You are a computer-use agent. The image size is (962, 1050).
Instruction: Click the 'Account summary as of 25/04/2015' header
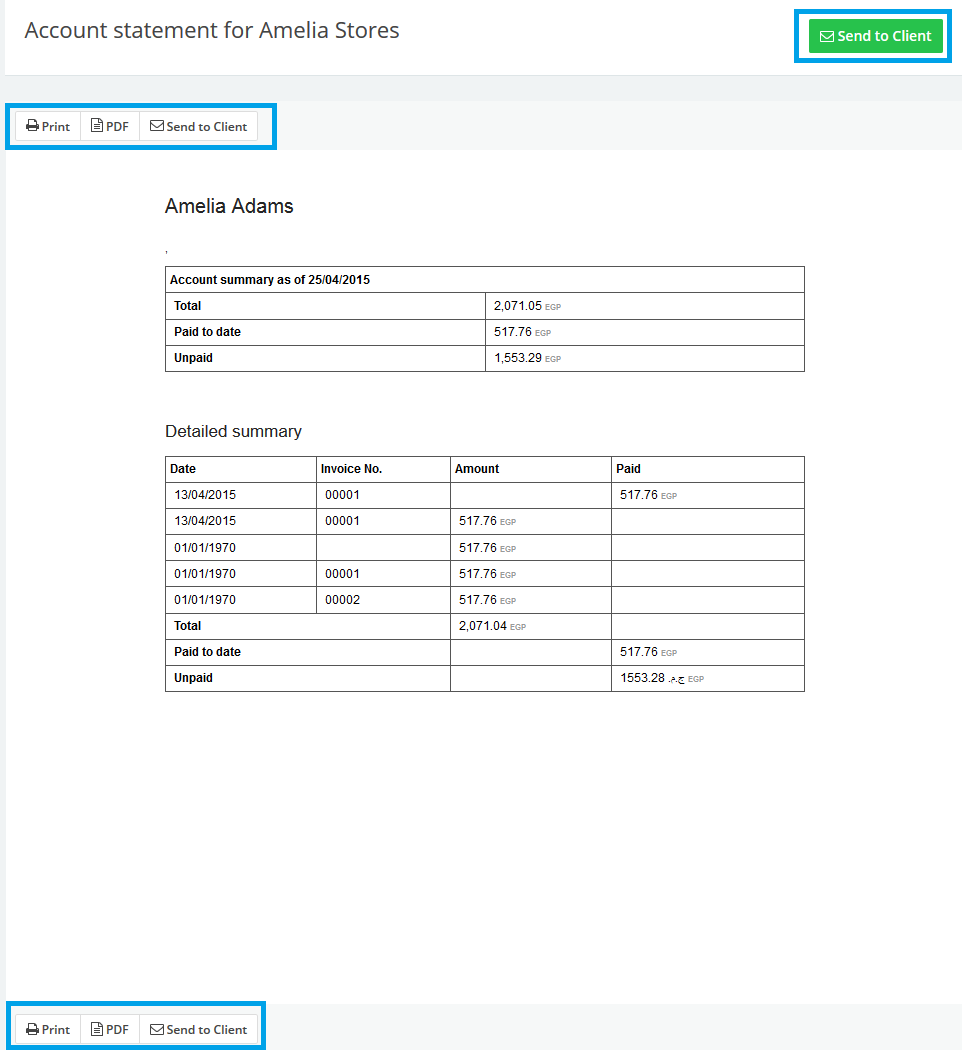[x=270, y=280]
